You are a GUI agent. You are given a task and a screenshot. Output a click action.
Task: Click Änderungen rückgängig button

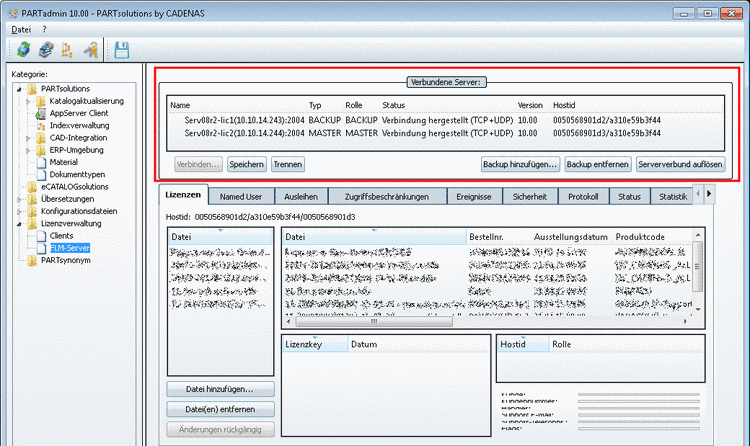[221, 430]
